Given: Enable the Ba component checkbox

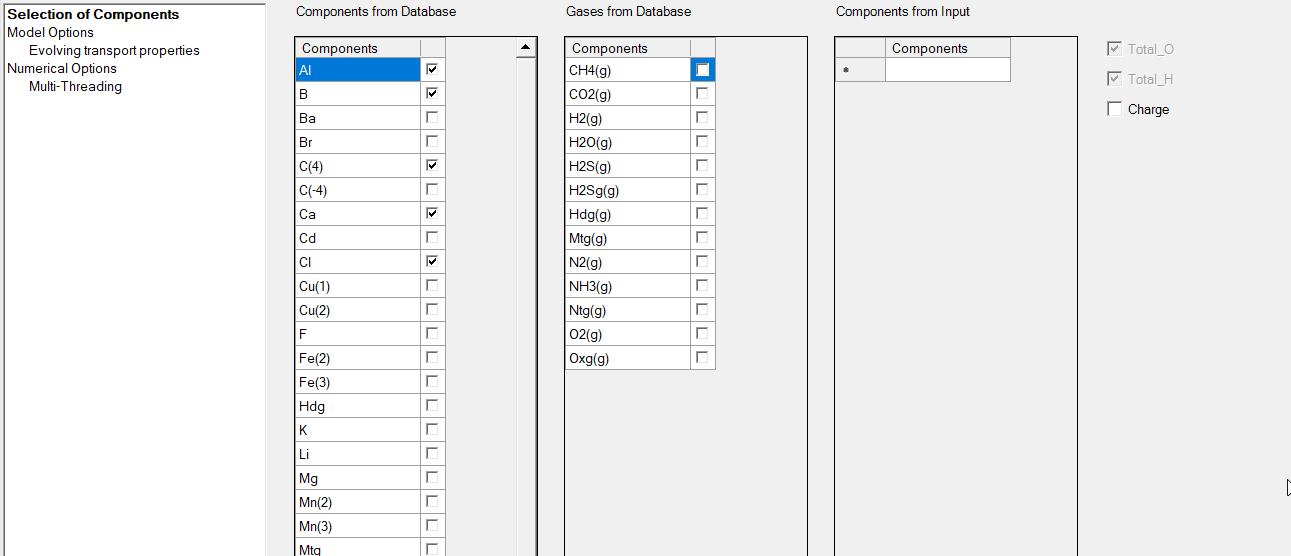Looking at the screenshot, I should [x=432, y=117].
